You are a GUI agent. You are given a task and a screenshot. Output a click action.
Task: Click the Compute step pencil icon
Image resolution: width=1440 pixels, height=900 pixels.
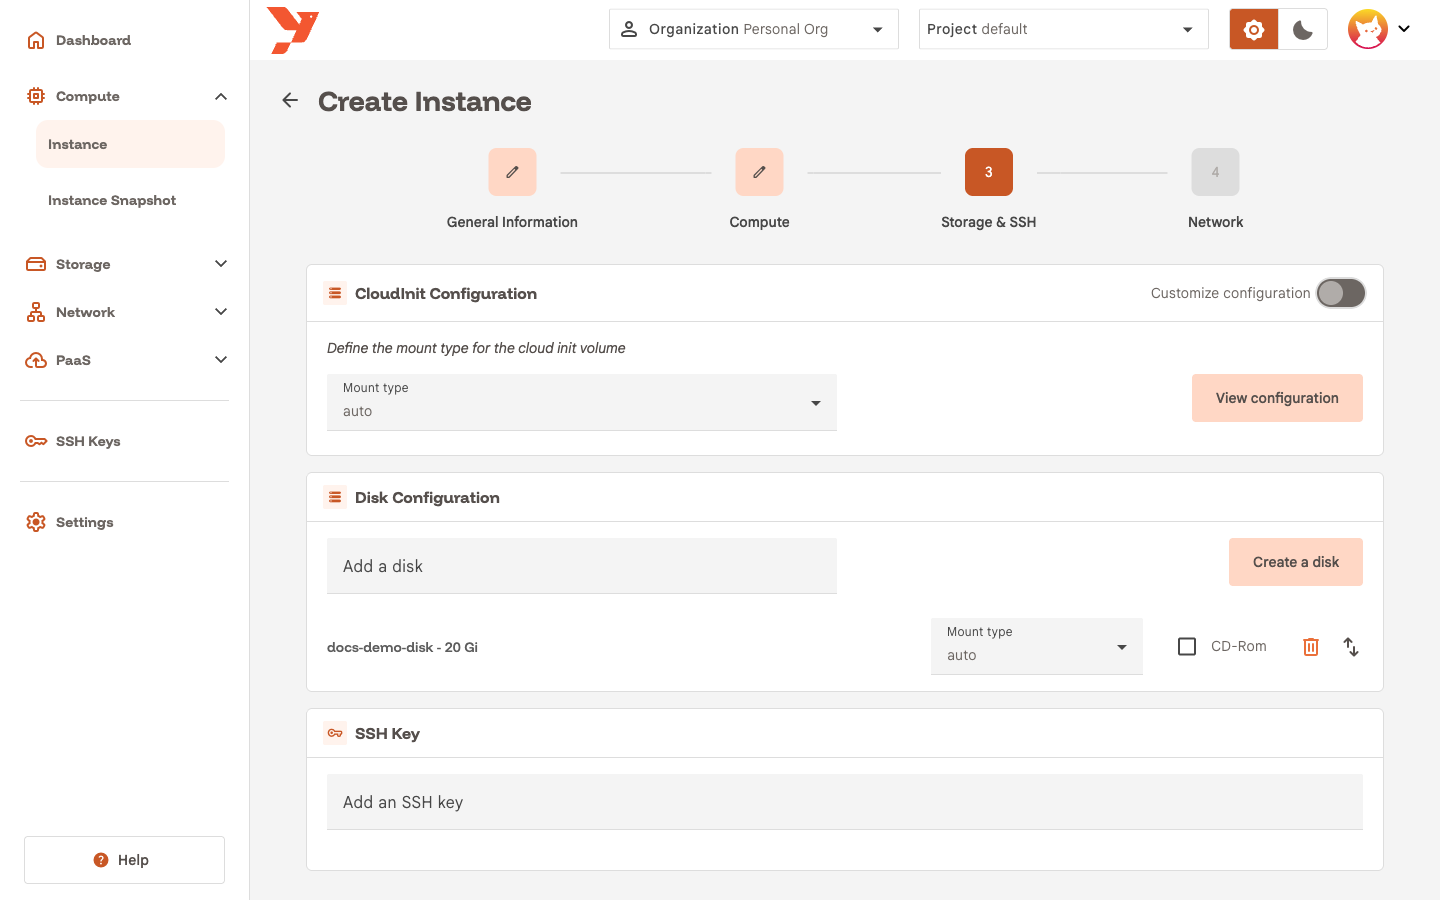[x=759, y=172]
